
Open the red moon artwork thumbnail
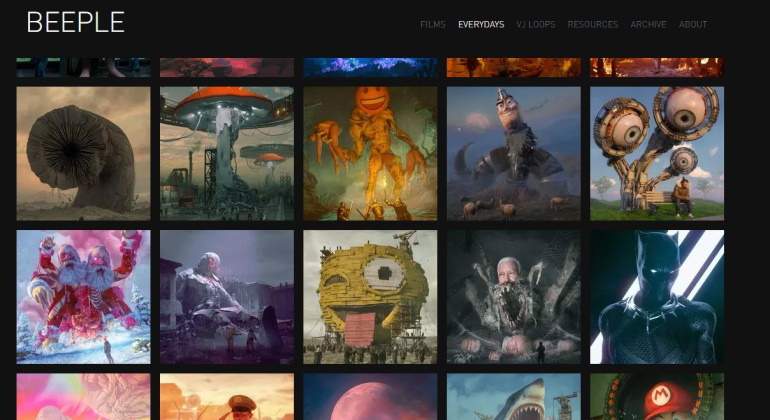[x=370, y=397]
